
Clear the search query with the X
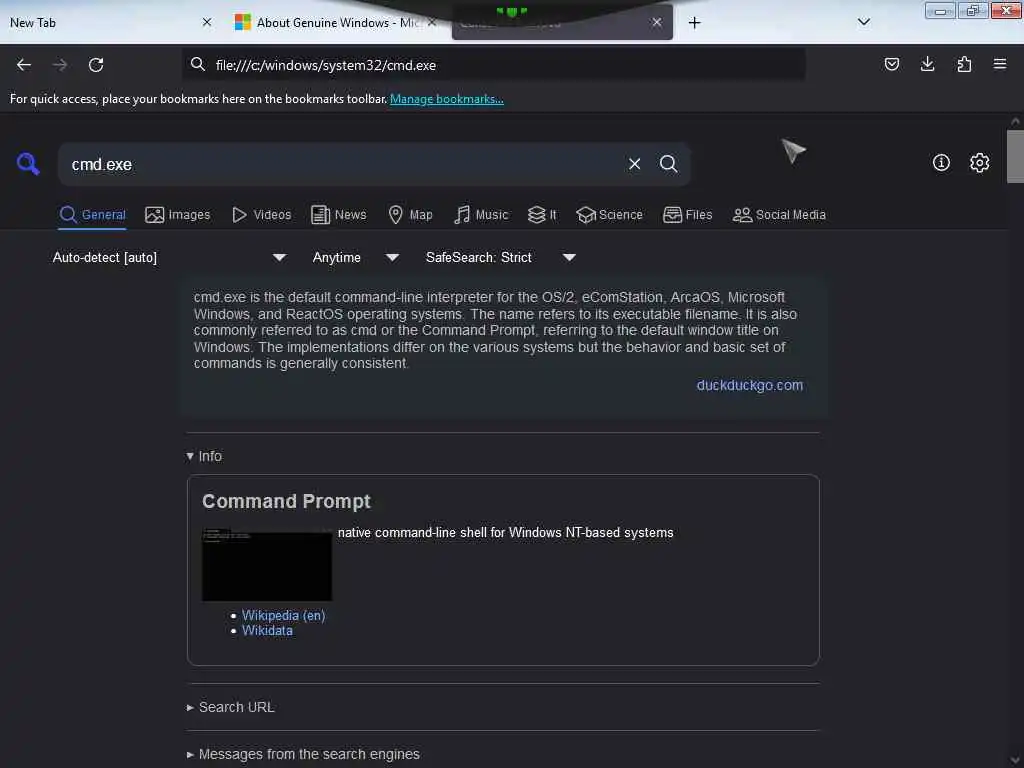tap(634, 164)
